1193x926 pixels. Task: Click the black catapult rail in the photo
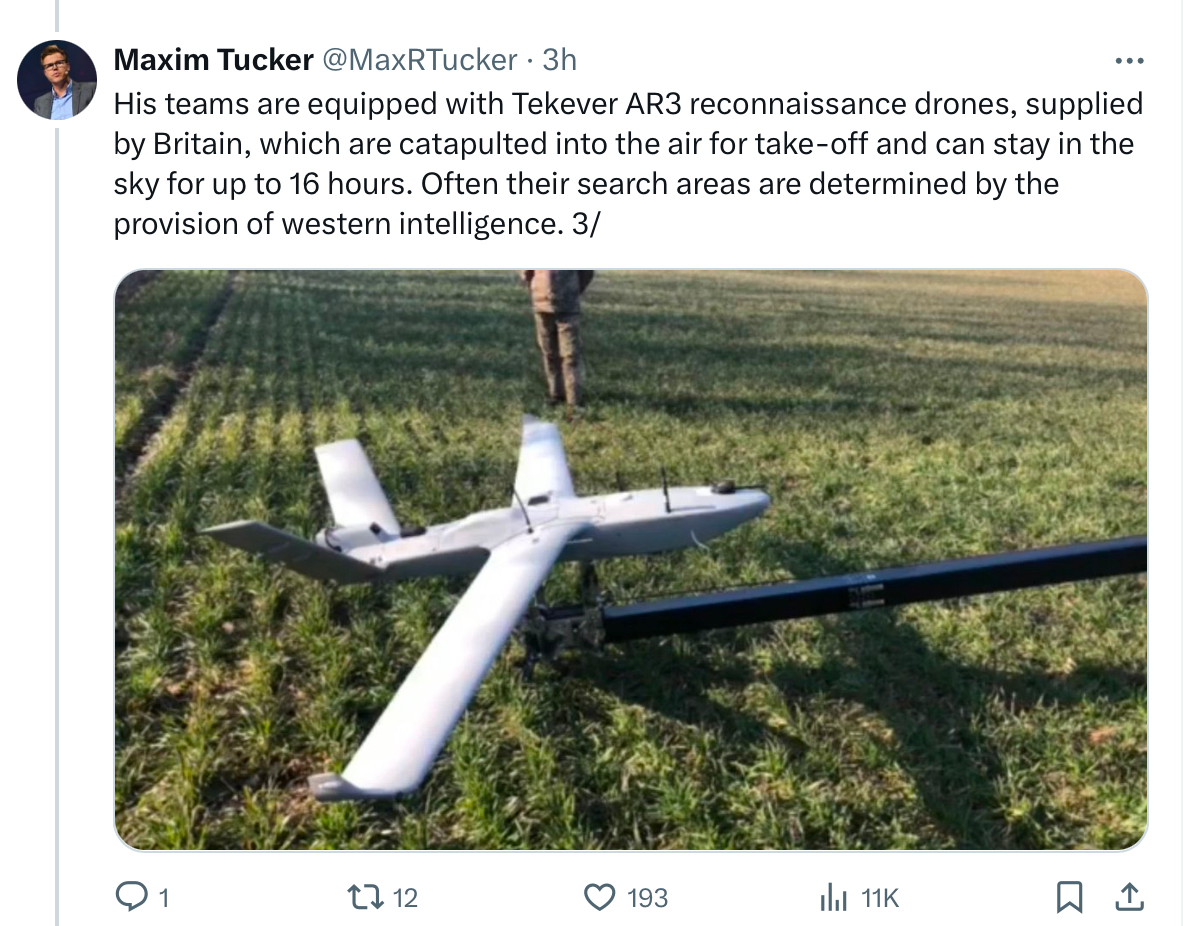(880, 590)
